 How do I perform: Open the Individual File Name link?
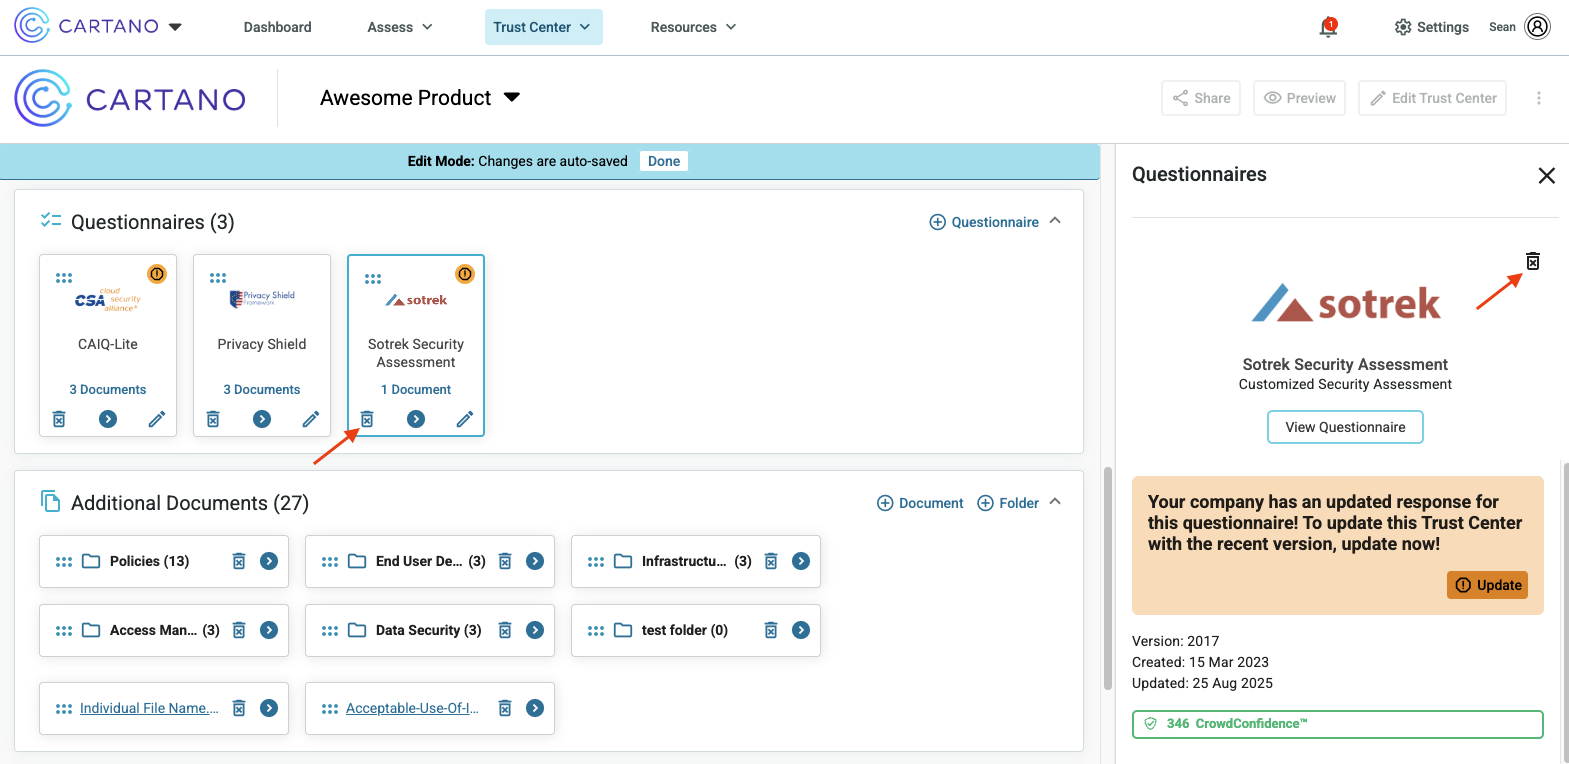coord(149,708)
